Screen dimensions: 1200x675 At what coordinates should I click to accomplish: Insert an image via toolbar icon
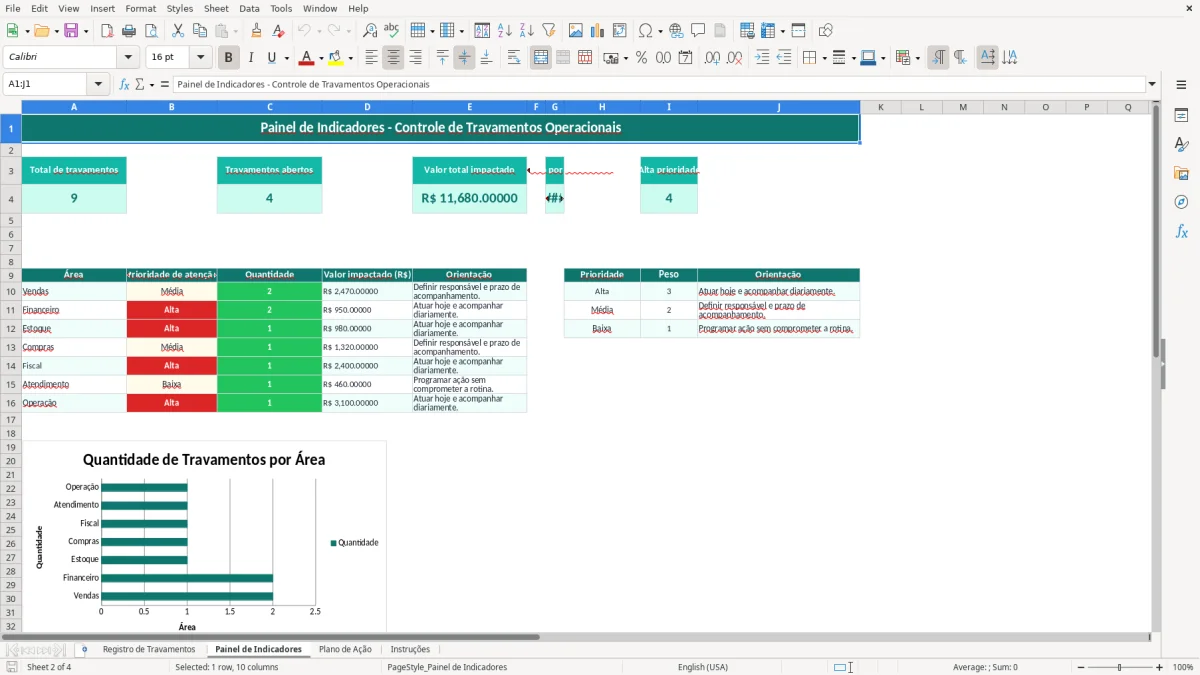(x=576, y=31)
